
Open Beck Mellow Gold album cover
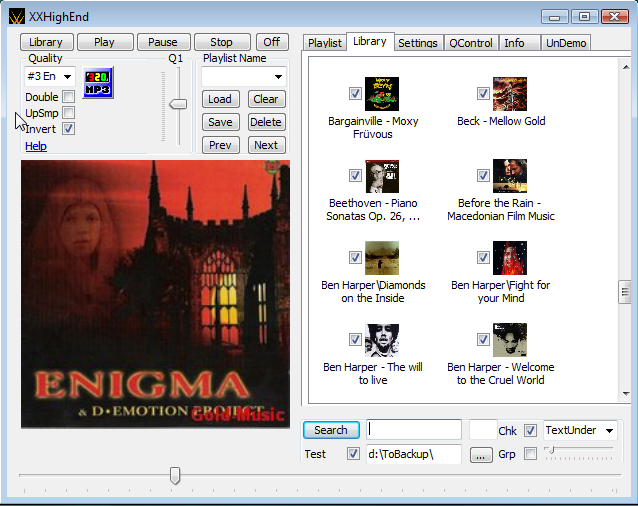[510, 94]
